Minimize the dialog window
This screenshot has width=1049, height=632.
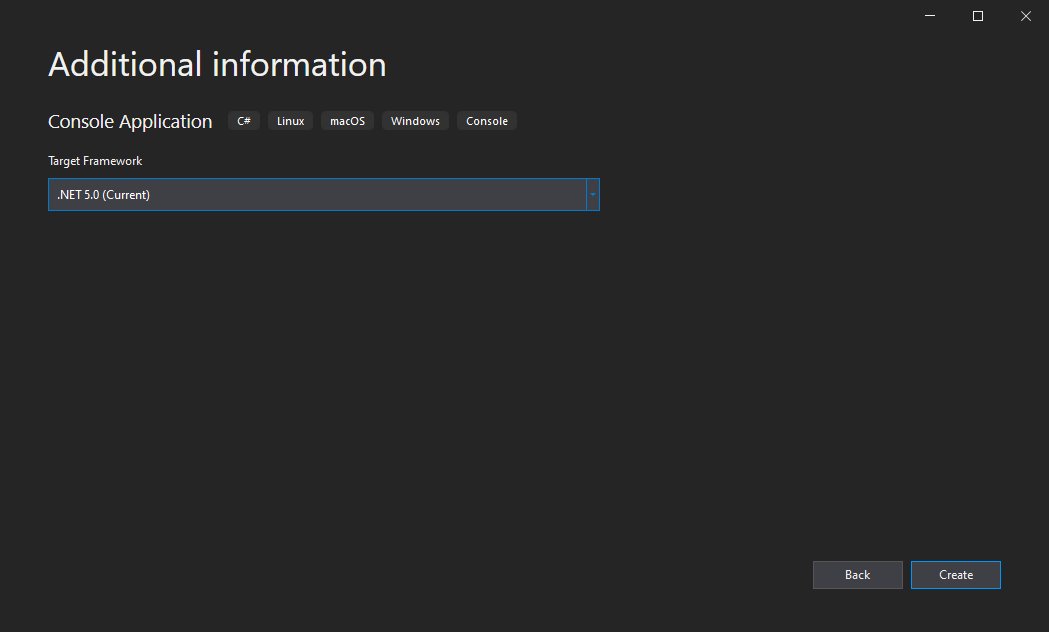[x=930, y=15]
